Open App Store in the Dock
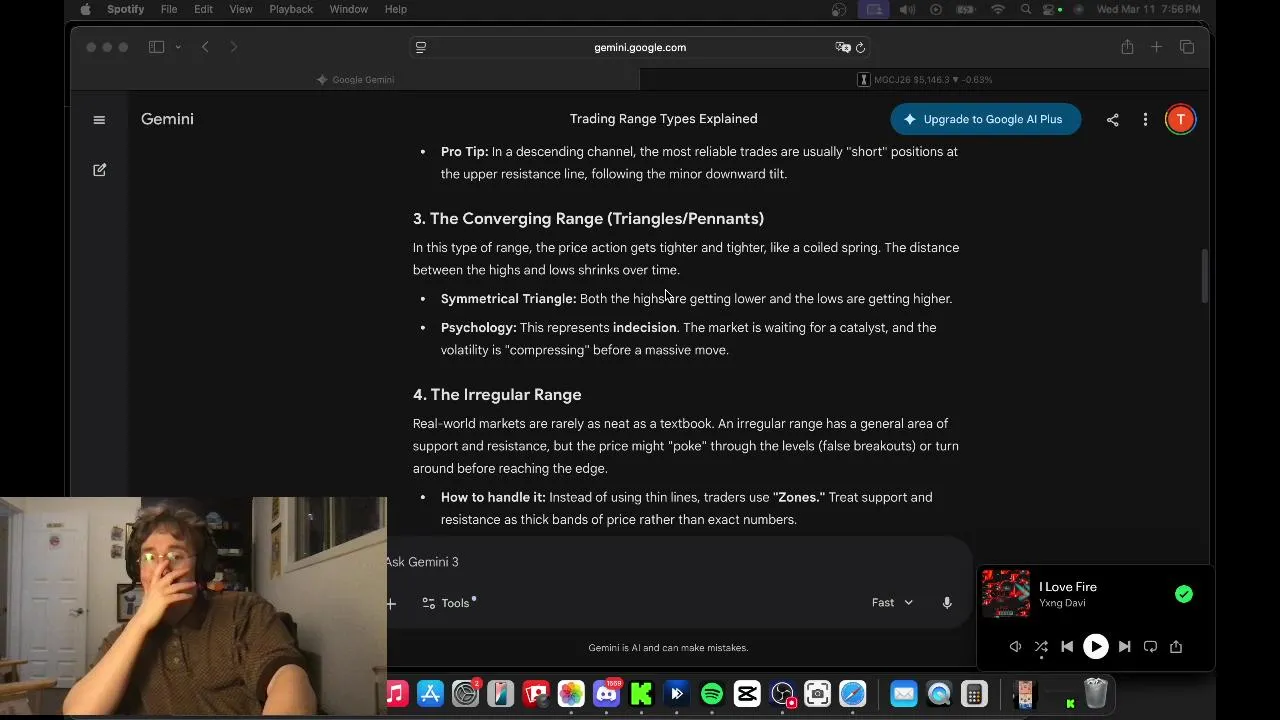Screen dimensions: 1280x720 coord(430,694)
